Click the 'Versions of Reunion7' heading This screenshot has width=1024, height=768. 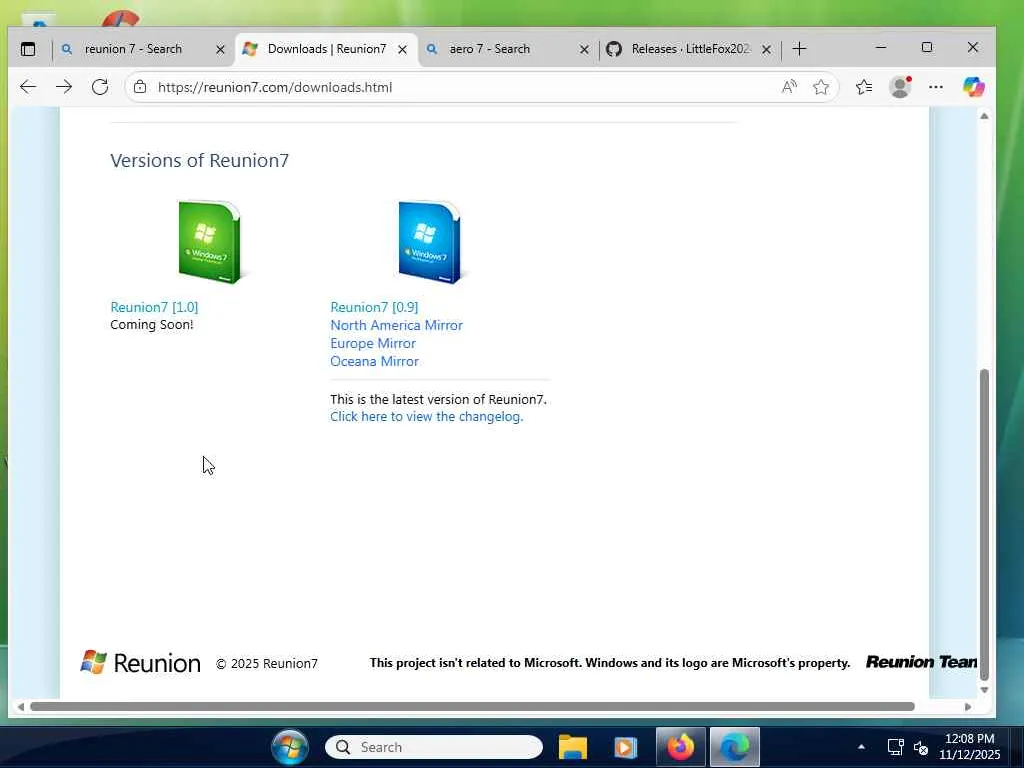pos(199,161)
